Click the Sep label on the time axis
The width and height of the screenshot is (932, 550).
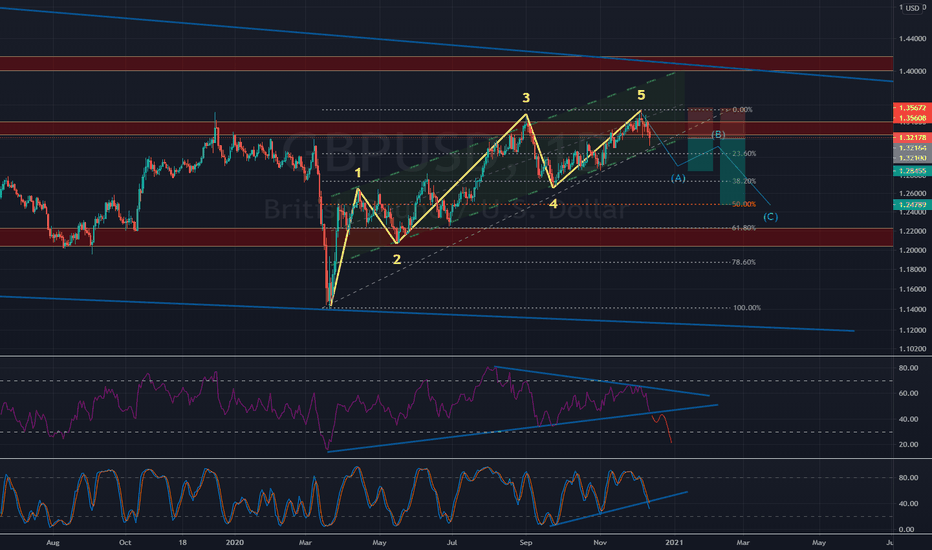[525, 542]
